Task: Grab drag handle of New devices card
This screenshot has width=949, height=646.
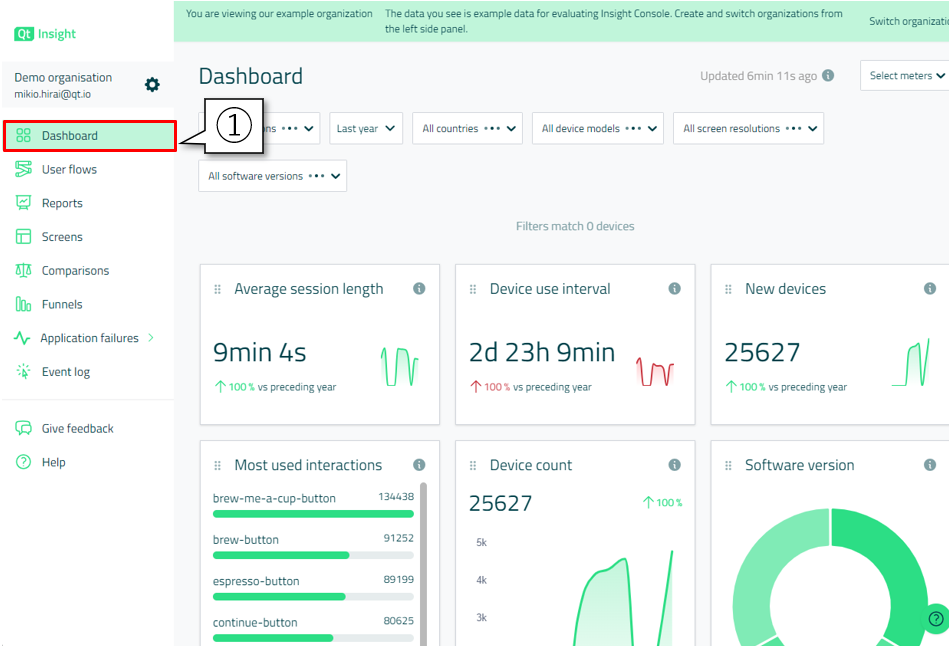Action: tap(728, 289)
